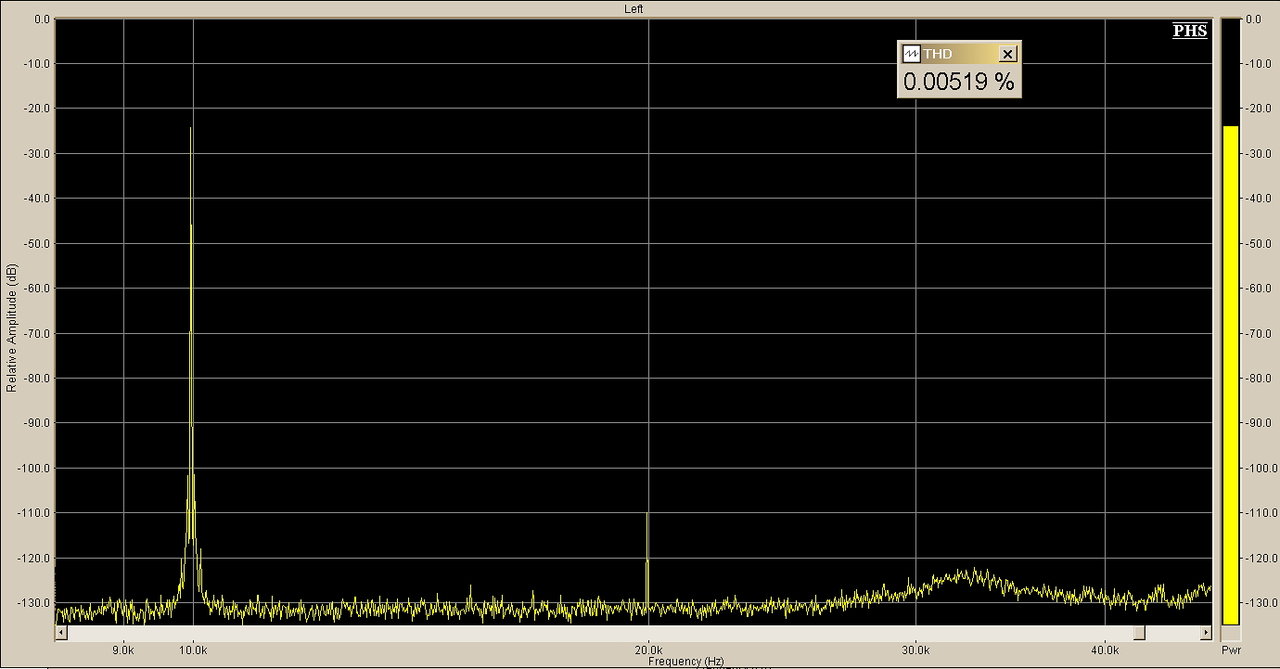Click -100.0 on the Relative Amplitude axis
Viewport: 1280px width, 669px height.
click(x=32, y=468)
